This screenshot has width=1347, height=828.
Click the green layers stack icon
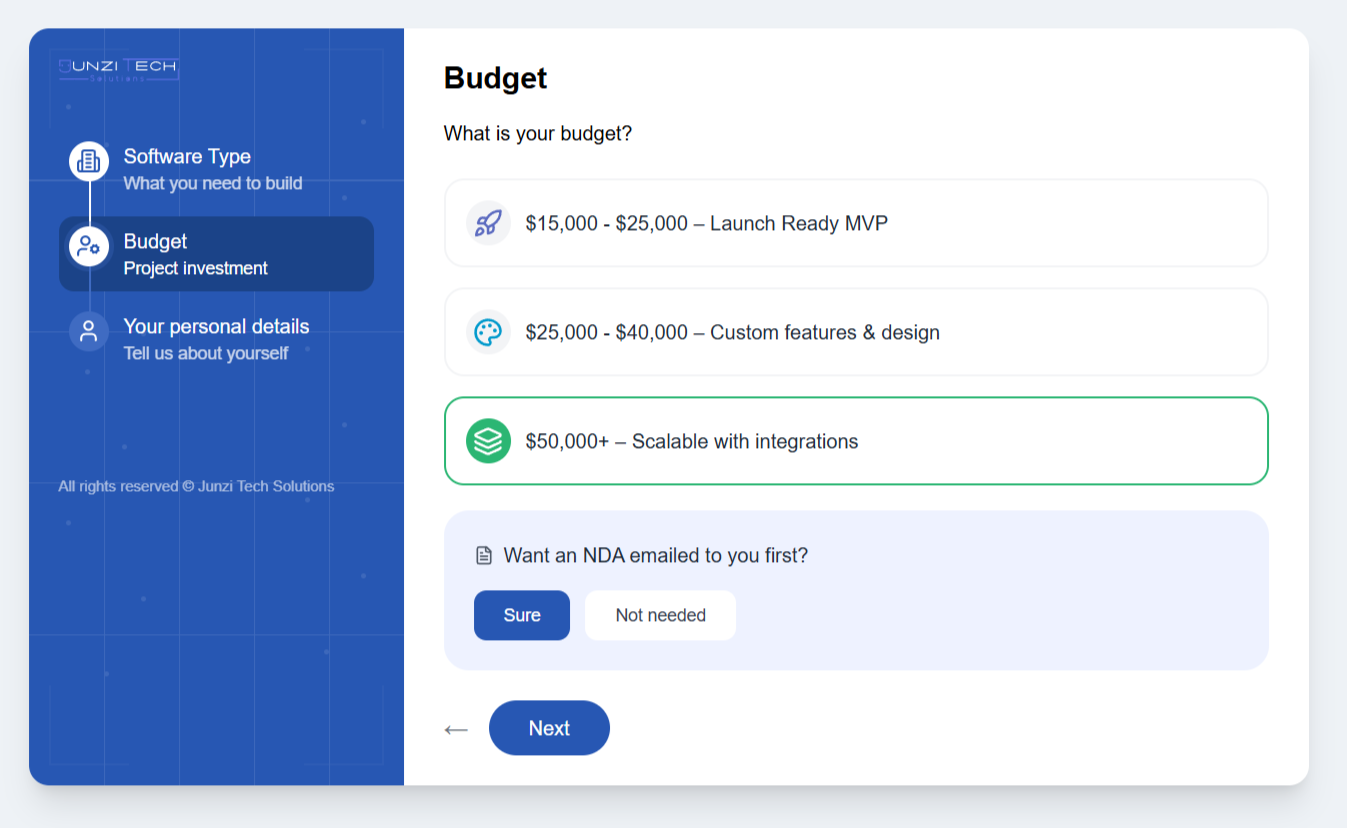(x=488, y=441)
